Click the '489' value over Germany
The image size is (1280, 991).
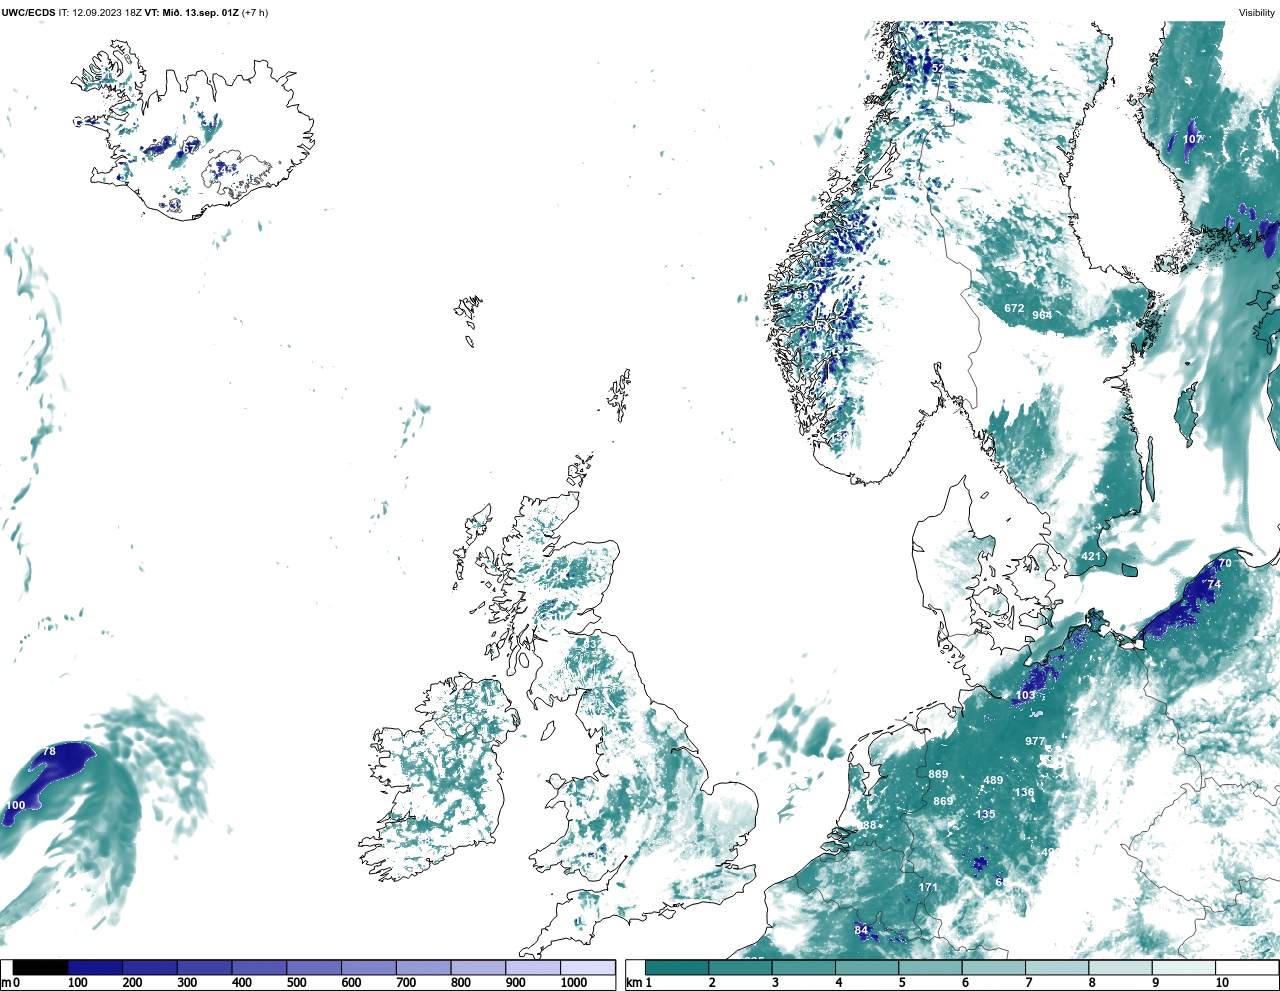[x=993, y=780]
